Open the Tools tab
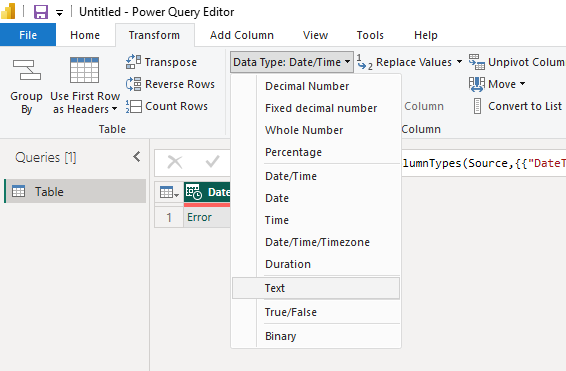Viewport: 566px width, 371px height. [370, 35]
